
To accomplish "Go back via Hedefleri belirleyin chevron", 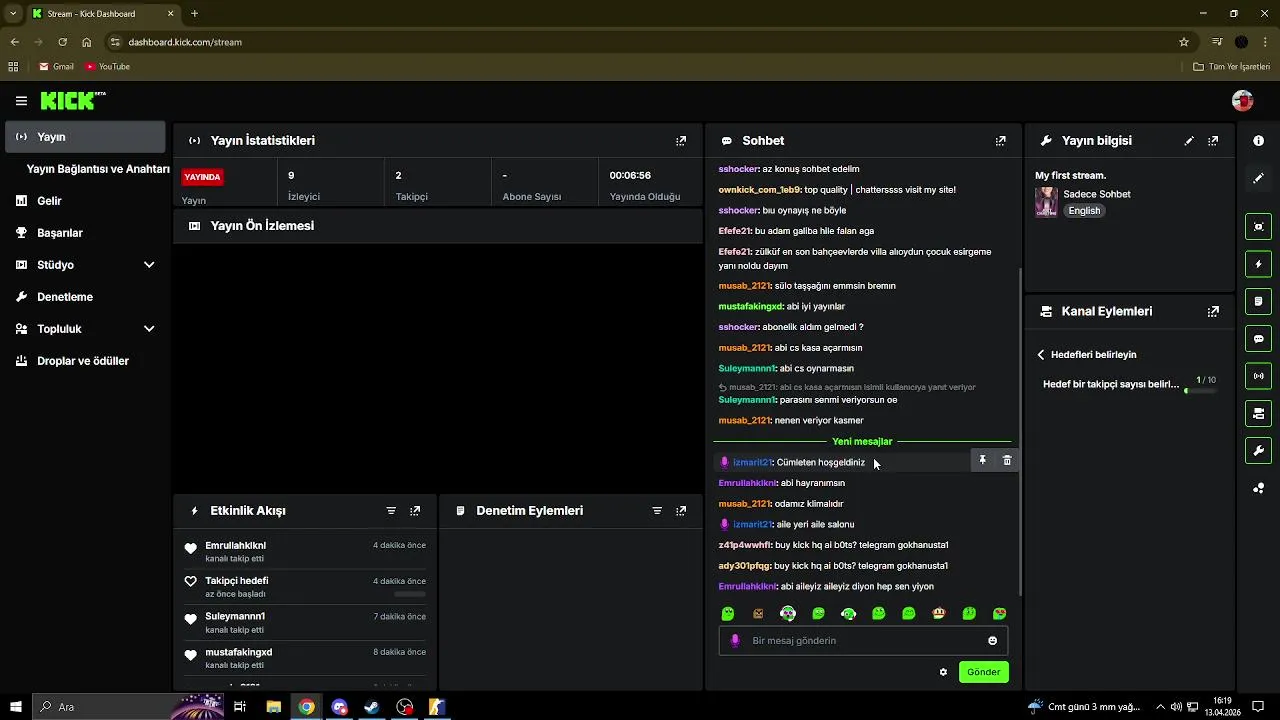I will [1041, 355].
